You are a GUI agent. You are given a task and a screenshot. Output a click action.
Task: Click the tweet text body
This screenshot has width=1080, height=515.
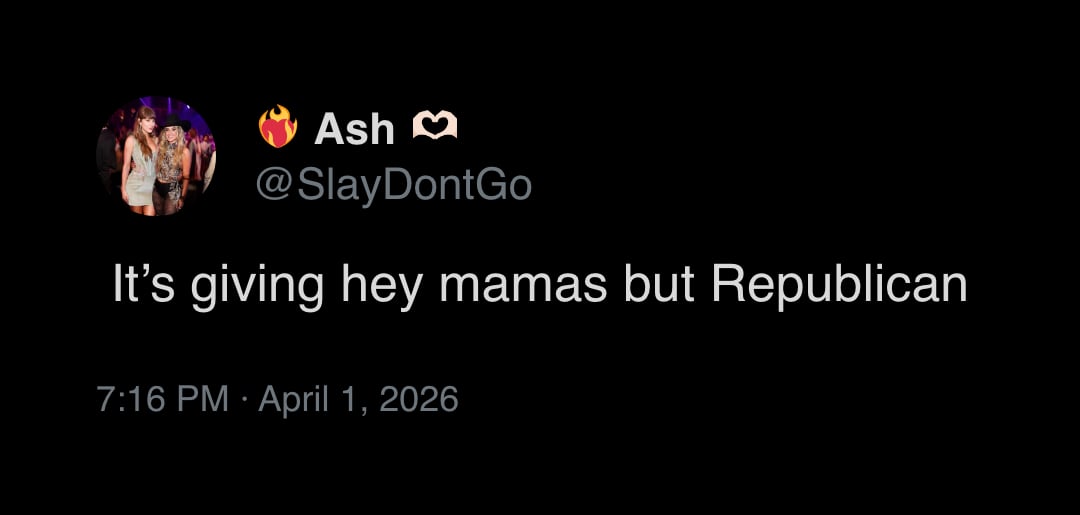[539, 285]
